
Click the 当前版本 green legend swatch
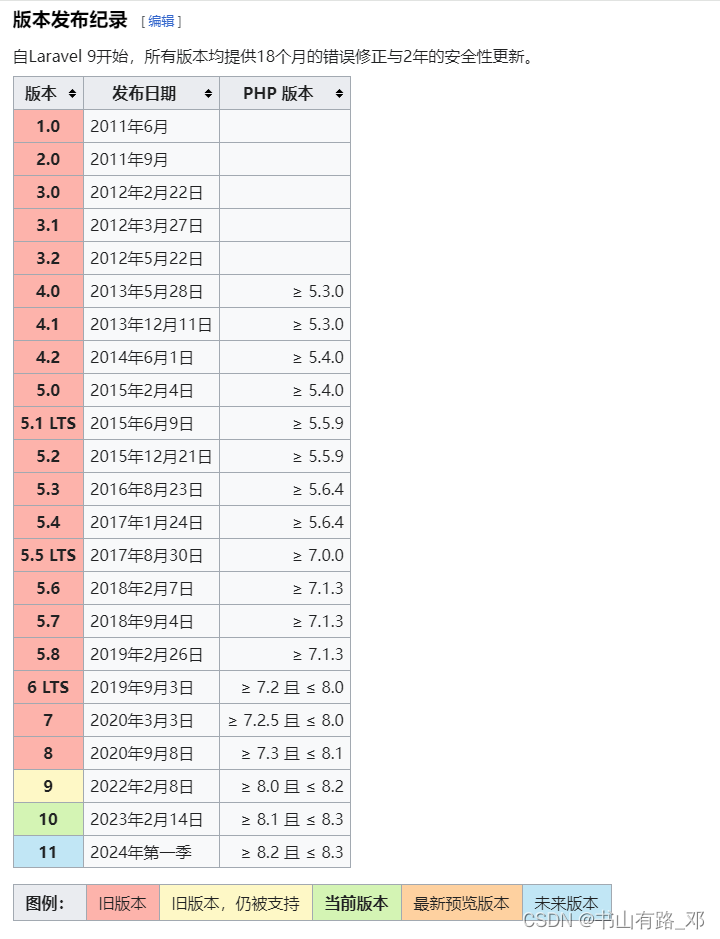tap(356, 903)
